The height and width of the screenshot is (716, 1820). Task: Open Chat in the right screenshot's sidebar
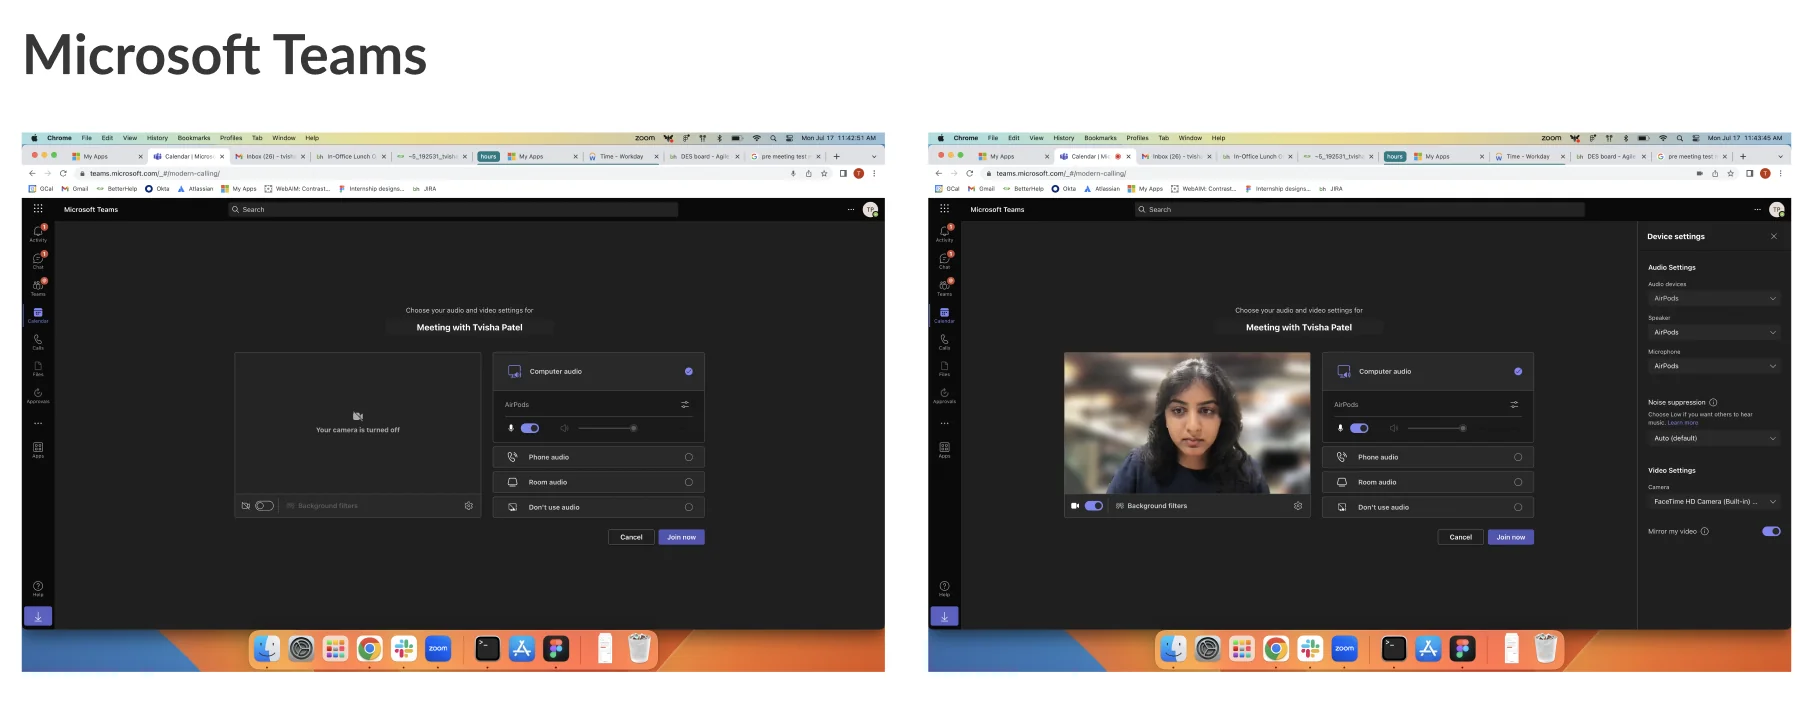944,260
